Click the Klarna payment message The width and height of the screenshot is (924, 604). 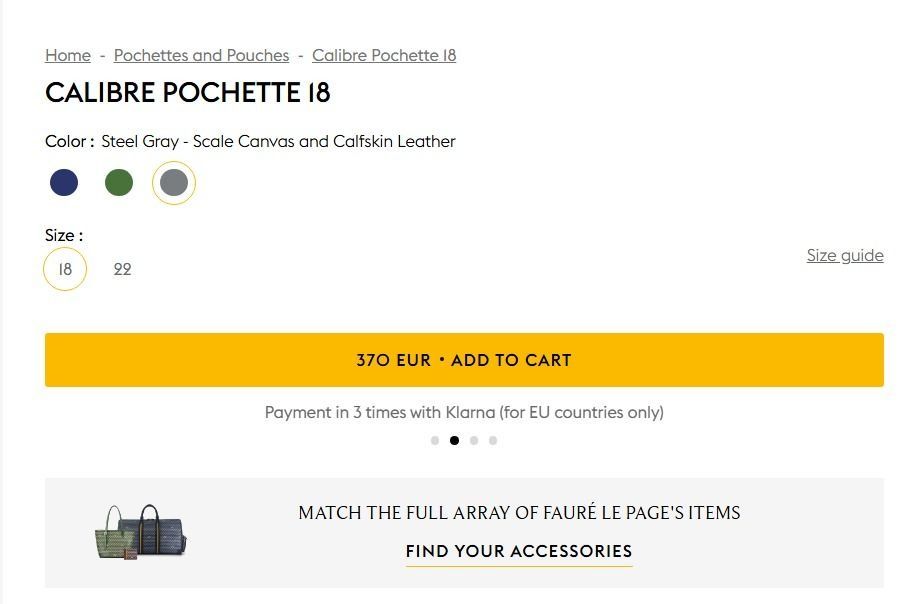[x=464, y=412]
